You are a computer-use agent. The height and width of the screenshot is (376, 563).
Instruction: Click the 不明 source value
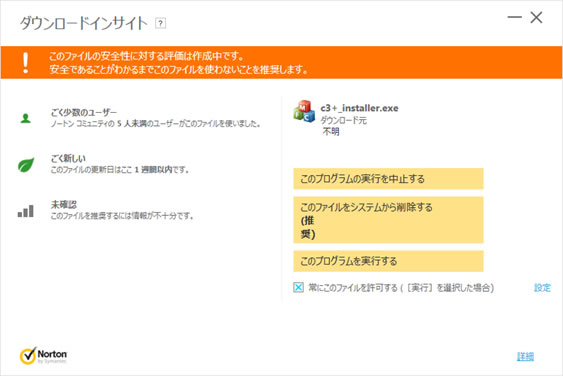click(x=331, y=131)
